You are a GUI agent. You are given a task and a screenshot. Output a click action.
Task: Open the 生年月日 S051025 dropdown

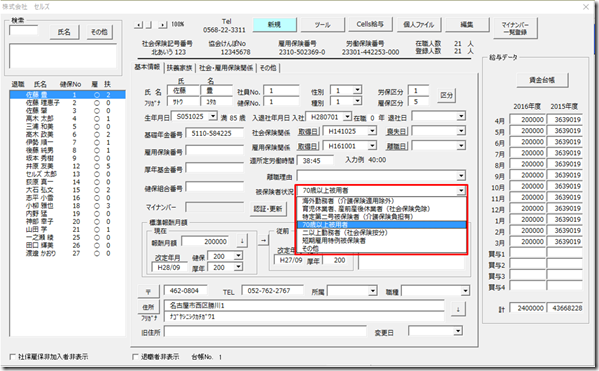point(213,116)
